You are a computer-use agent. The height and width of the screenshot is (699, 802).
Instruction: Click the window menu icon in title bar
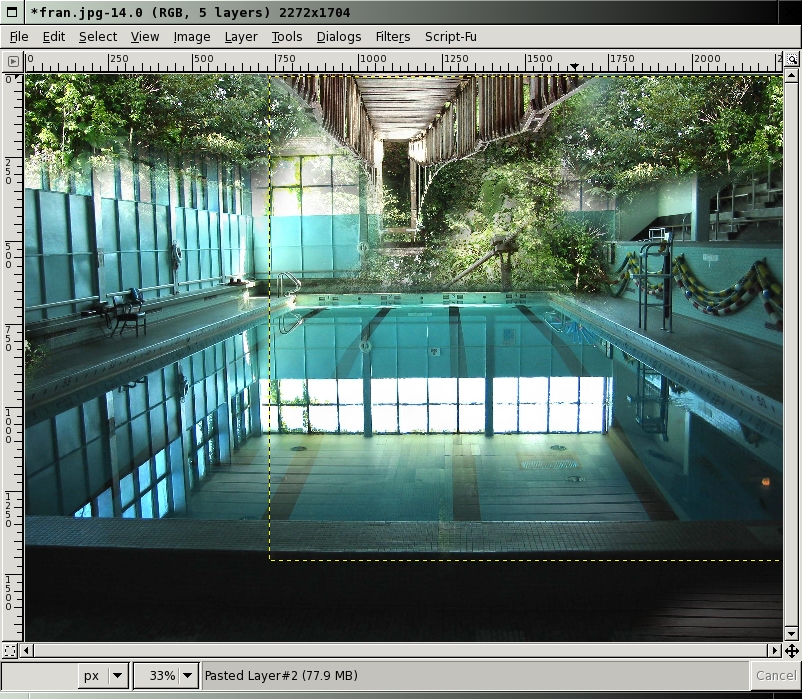[x=12, y=12]
